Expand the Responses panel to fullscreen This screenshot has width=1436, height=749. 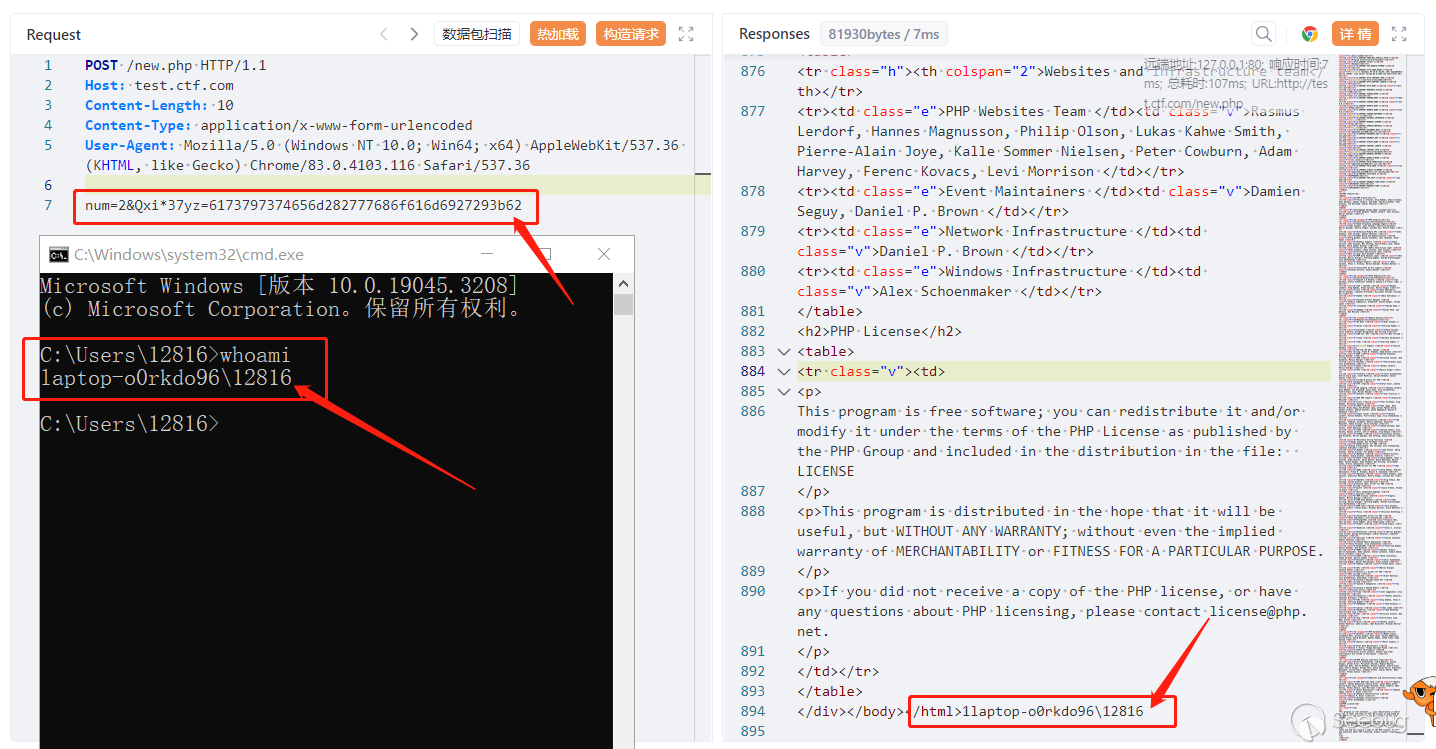[1399, 34]
